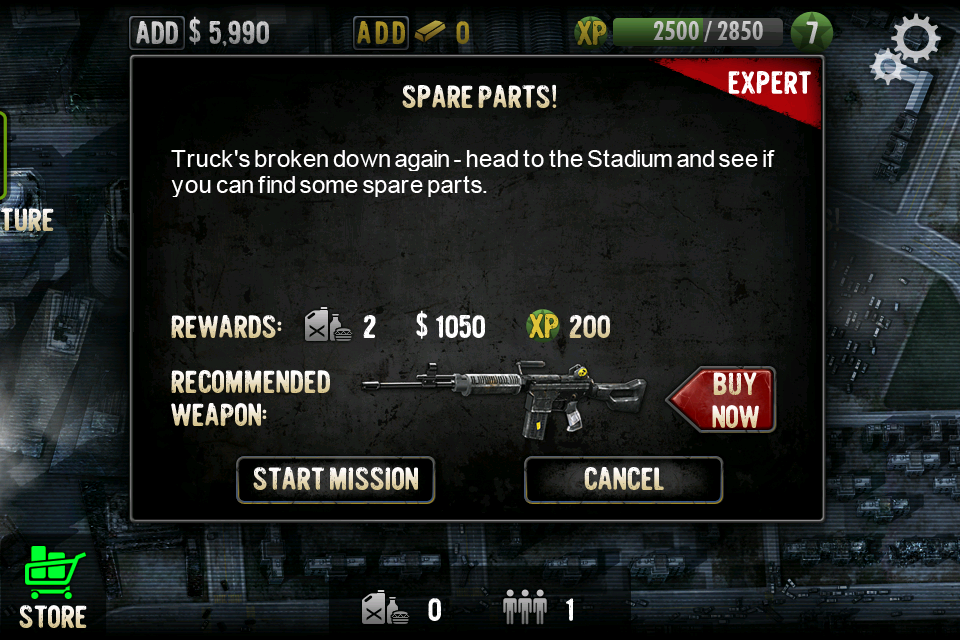This screenshot has width=960, height=640.
Task: Add more cash with ADD button
Action: click(x=157, y=33)
